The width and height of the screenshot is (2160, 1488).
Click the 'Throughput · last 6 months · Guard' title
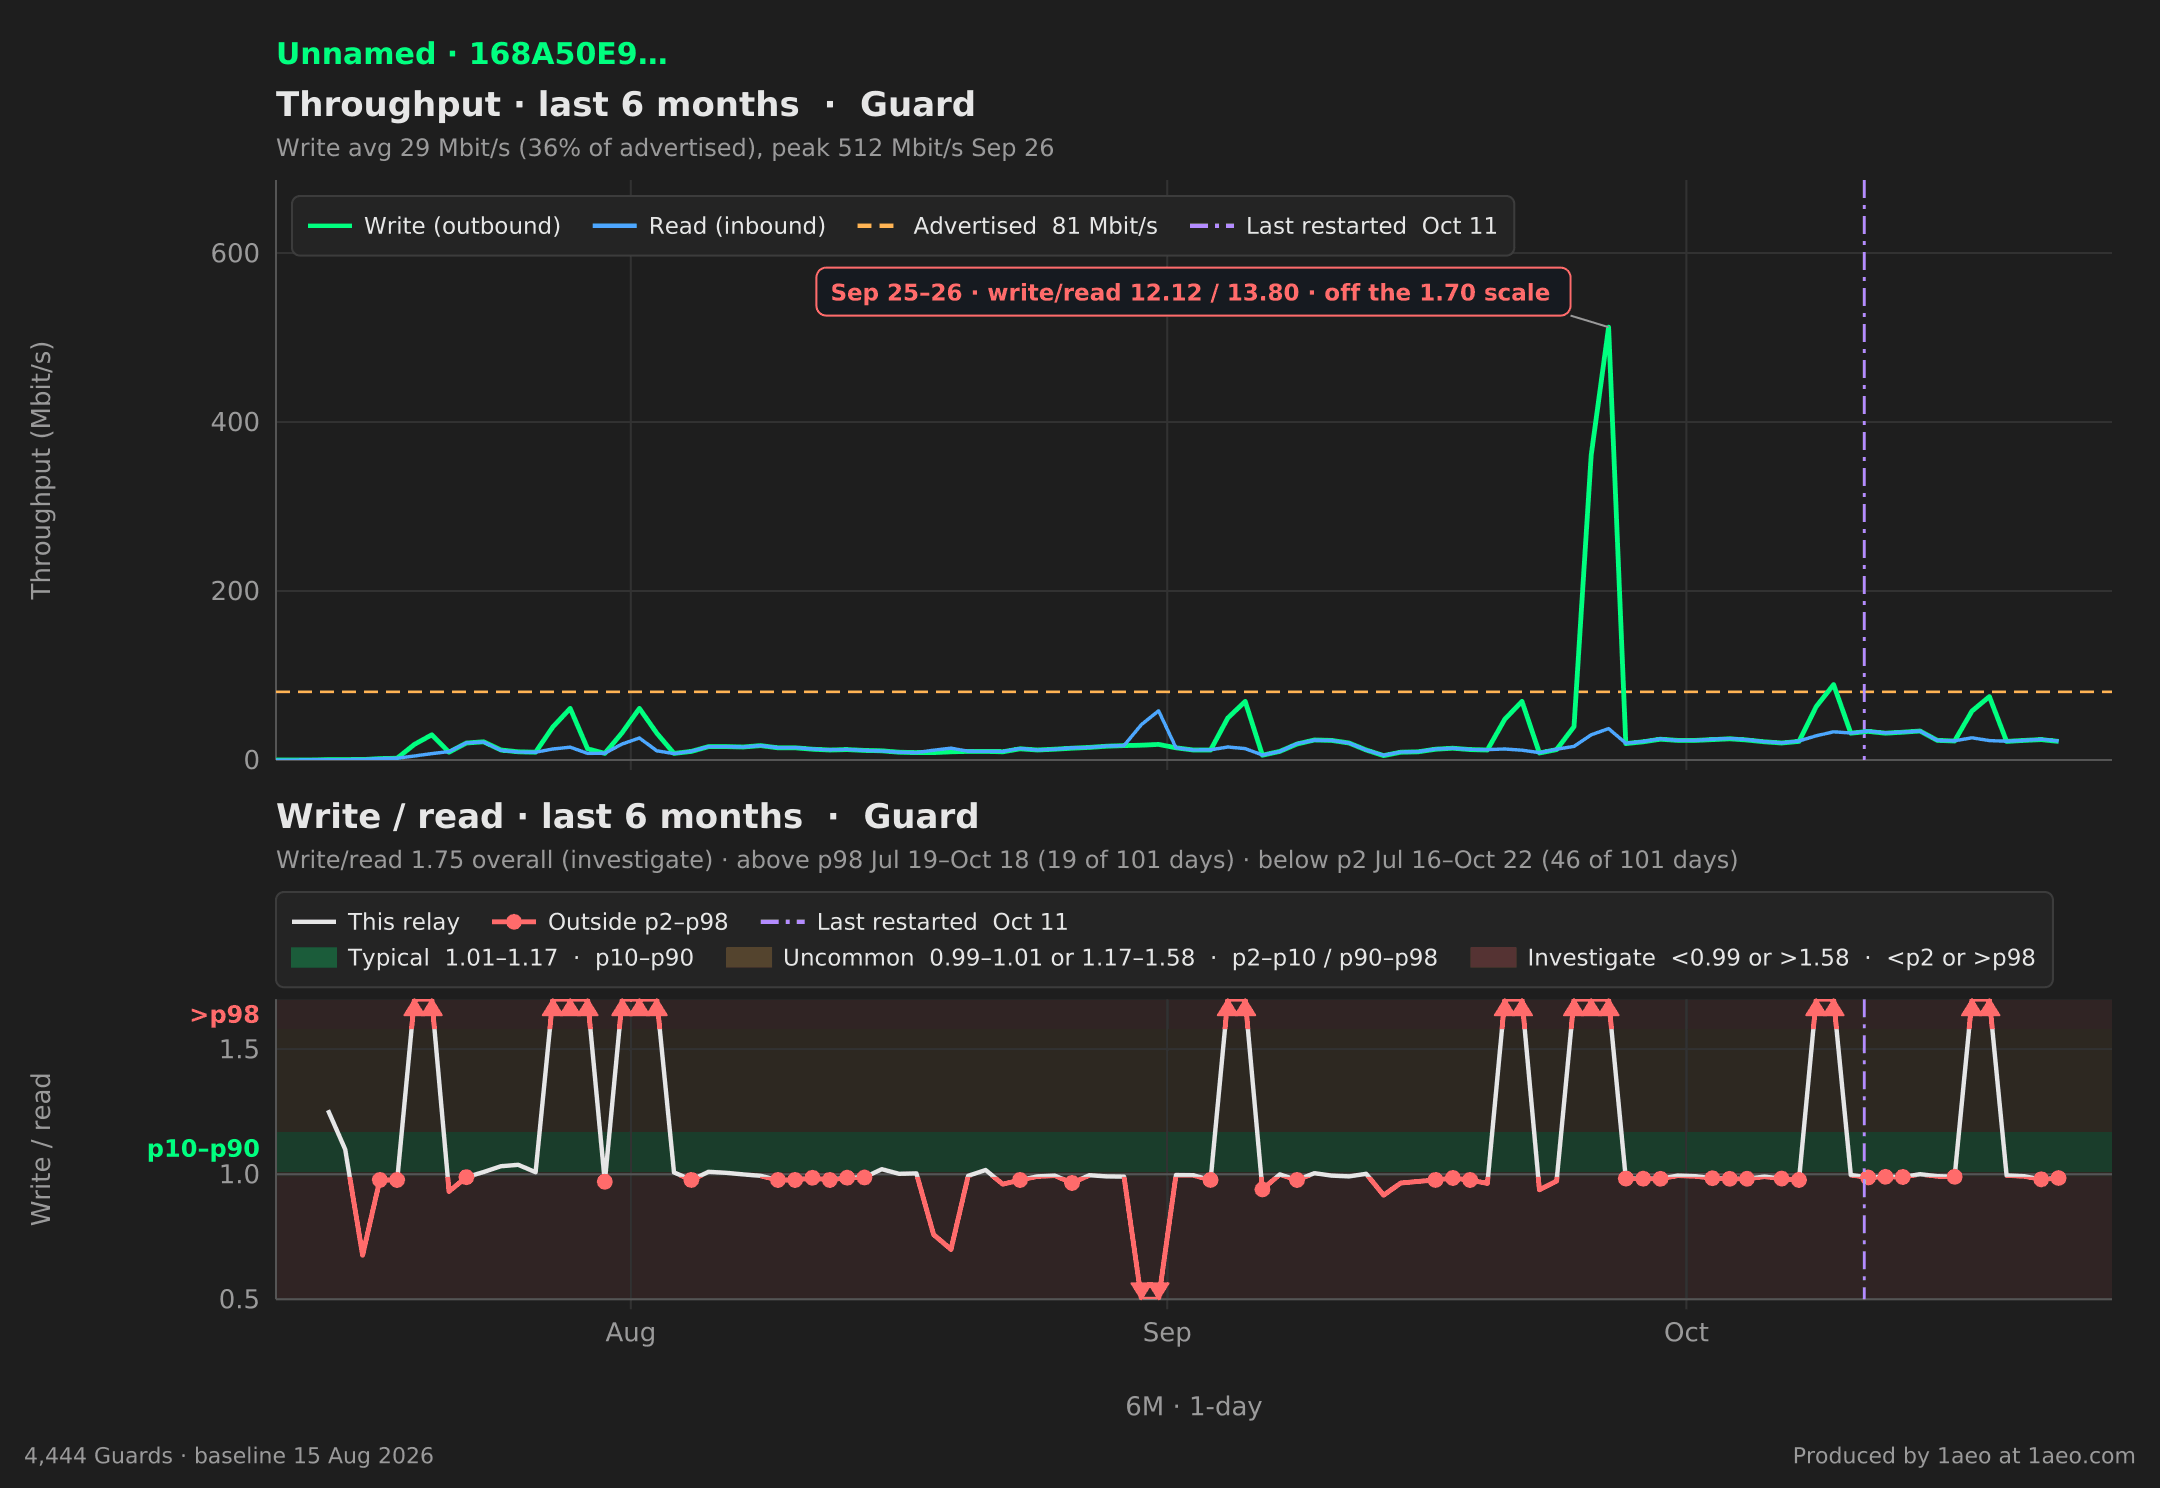tap(626, 104)
